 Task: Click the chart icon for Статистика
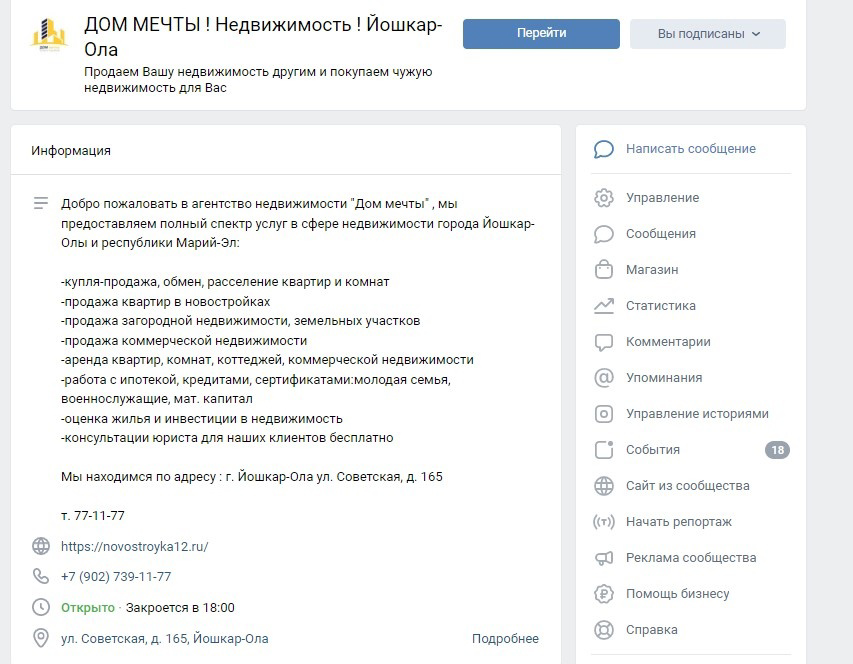tap(603, 306)
